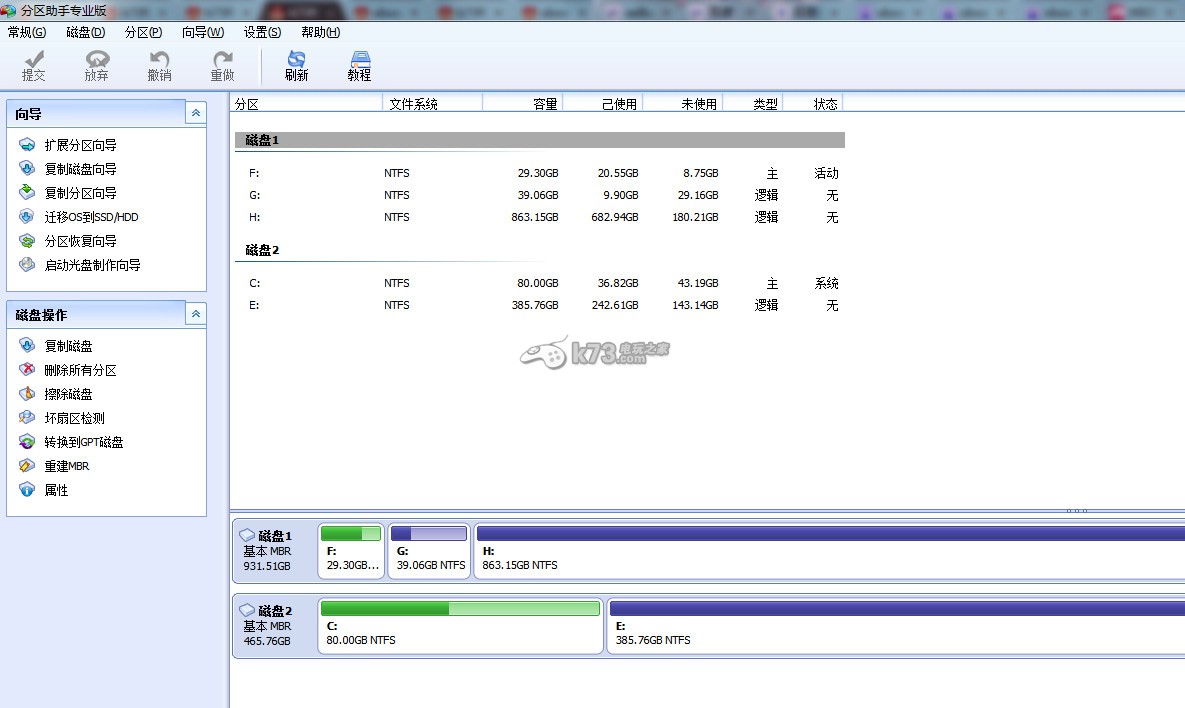This screenshot has width=1185, height=708.
Task: Select the G: partition block on disk 1
Action: pyautogui.click(x=429, y=551)
